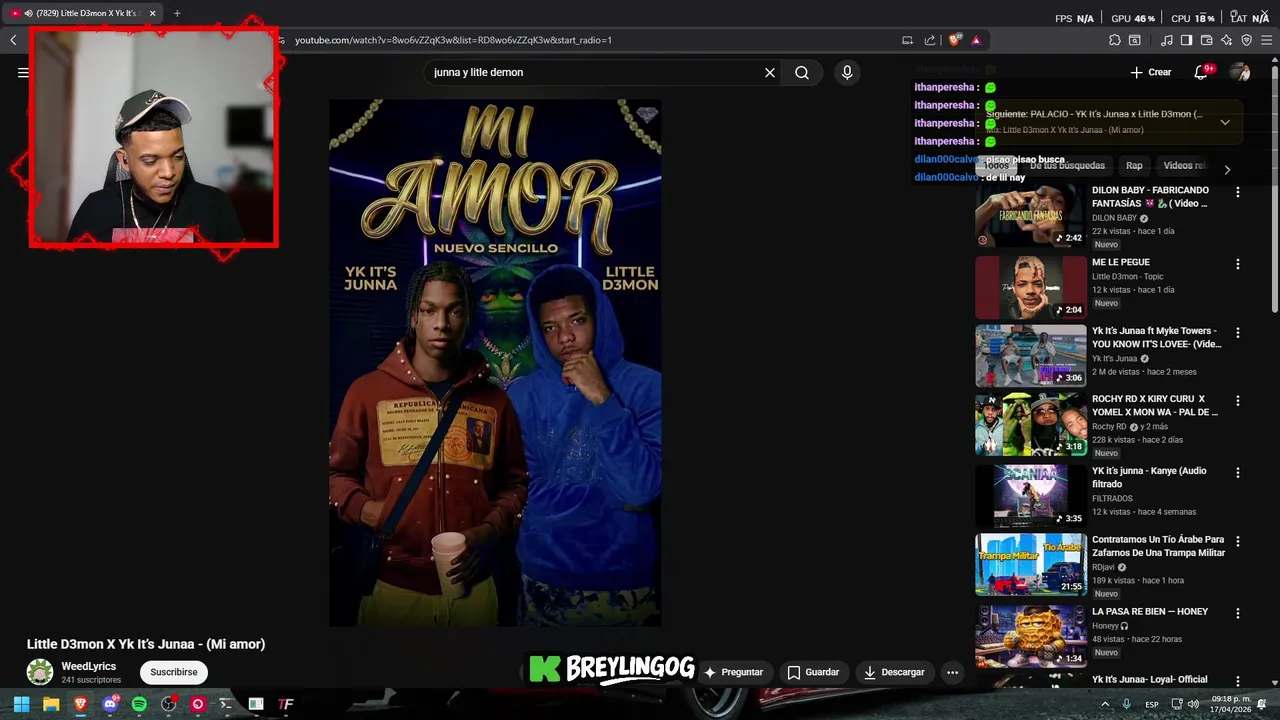Screen dimensions: 1280x720
Task: Open options for ME LE PEGUE
Action: click(1237, 264)
